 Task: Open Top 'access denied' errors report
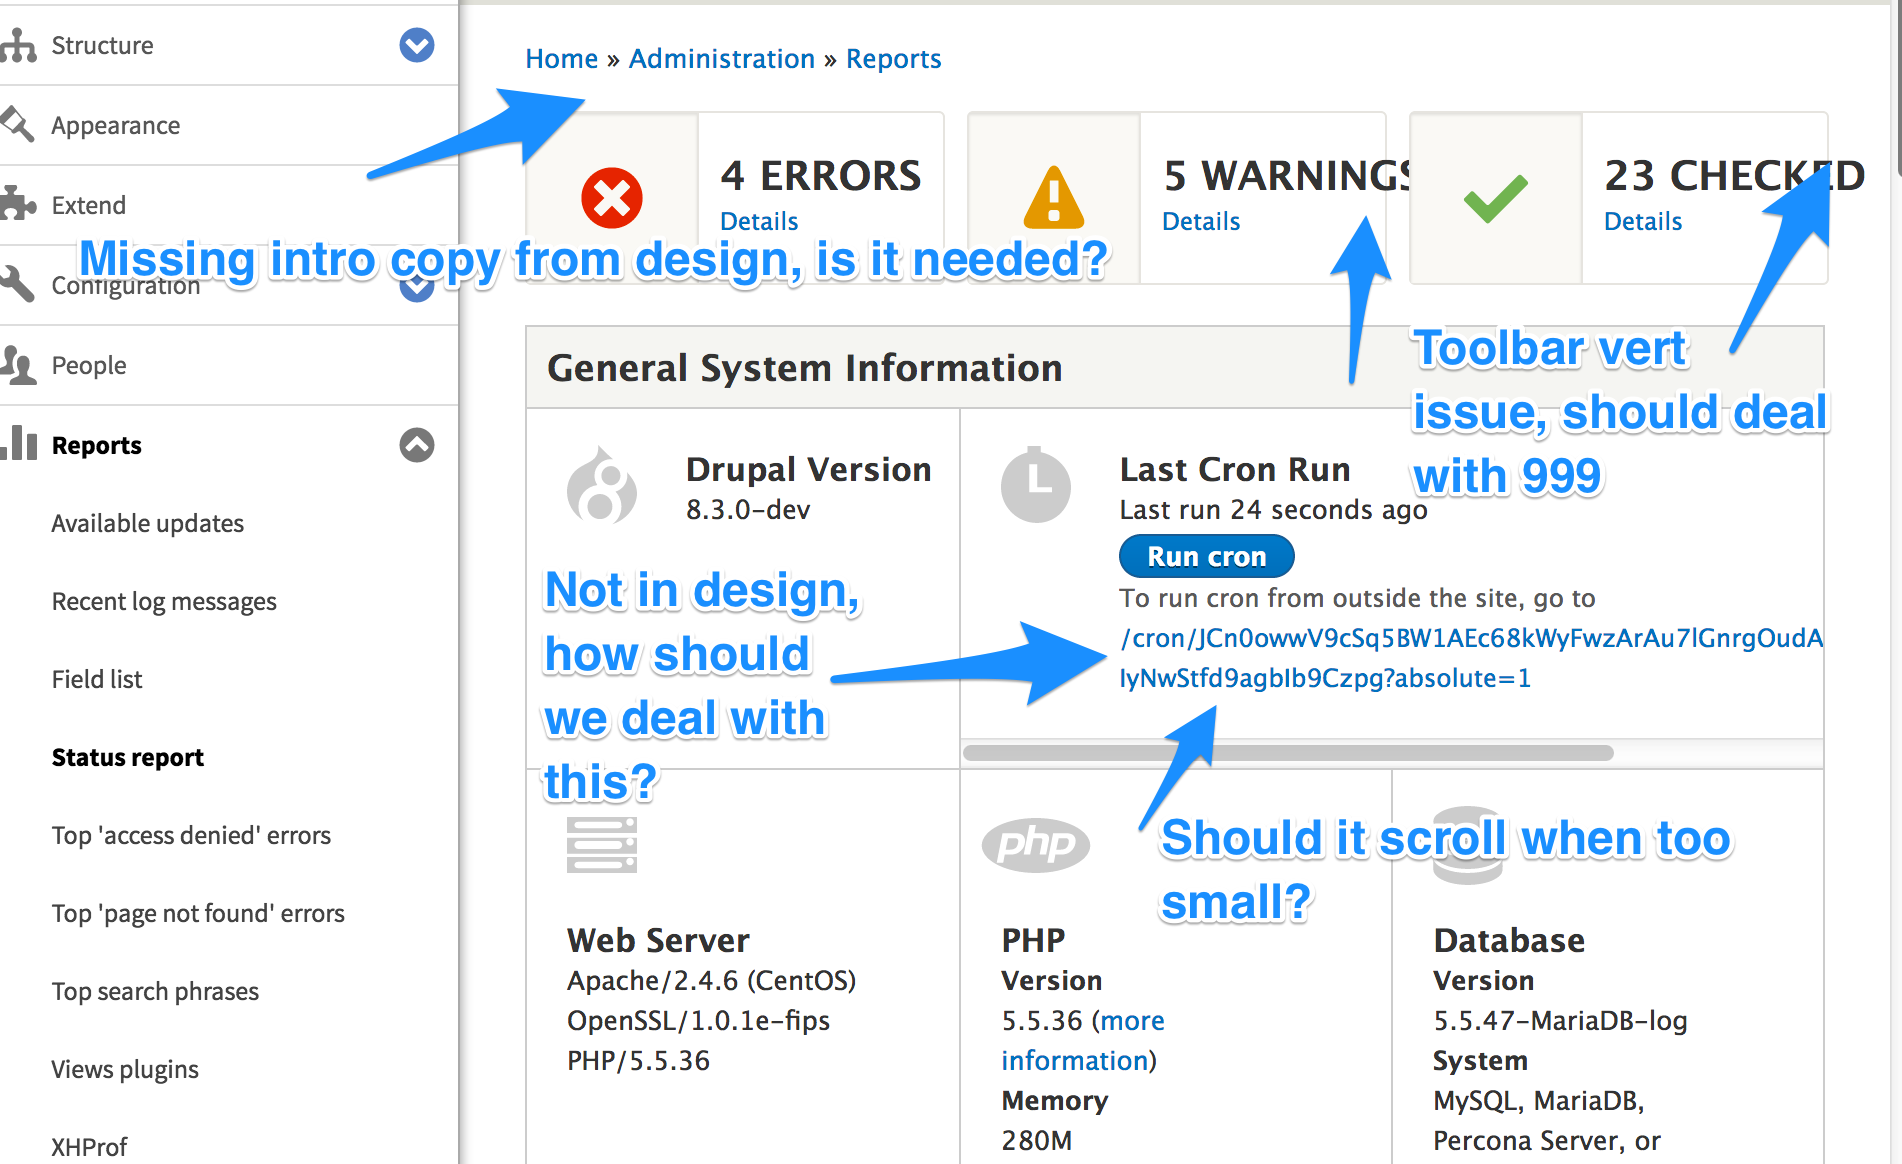point(191,835)
